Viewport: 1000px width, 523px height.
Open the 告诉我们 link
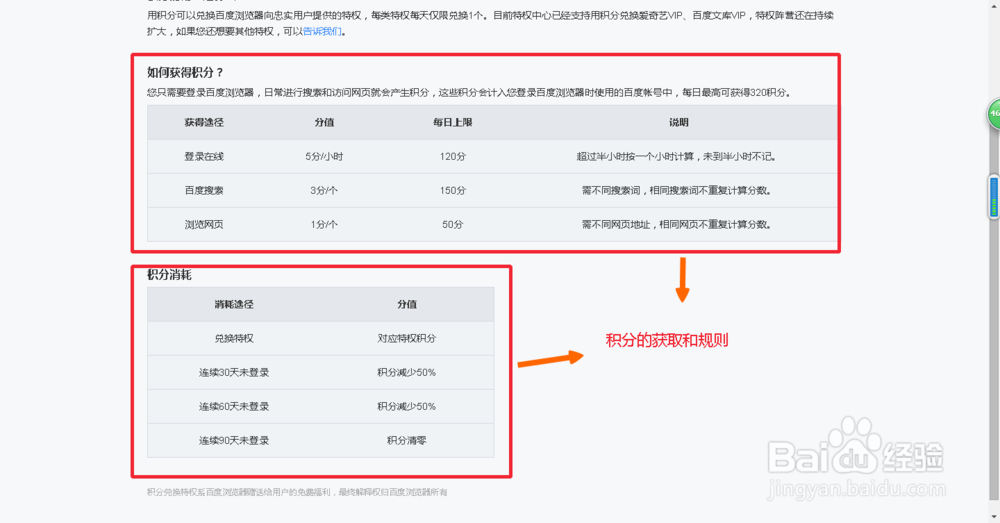click(322, 31)
